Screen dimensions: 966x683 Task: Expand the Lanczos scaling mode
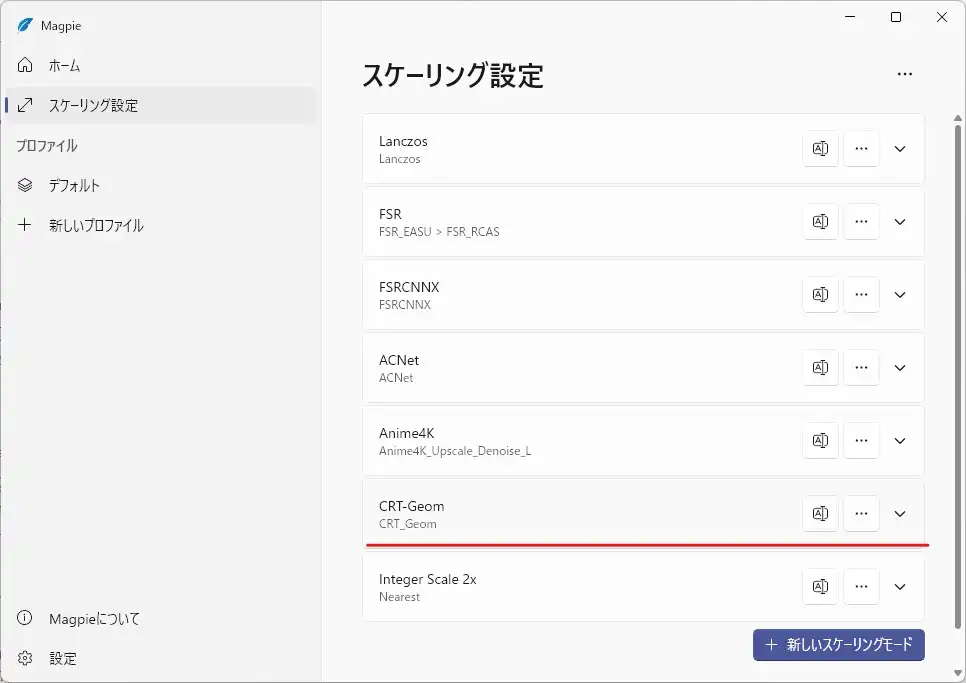[900, 148]
